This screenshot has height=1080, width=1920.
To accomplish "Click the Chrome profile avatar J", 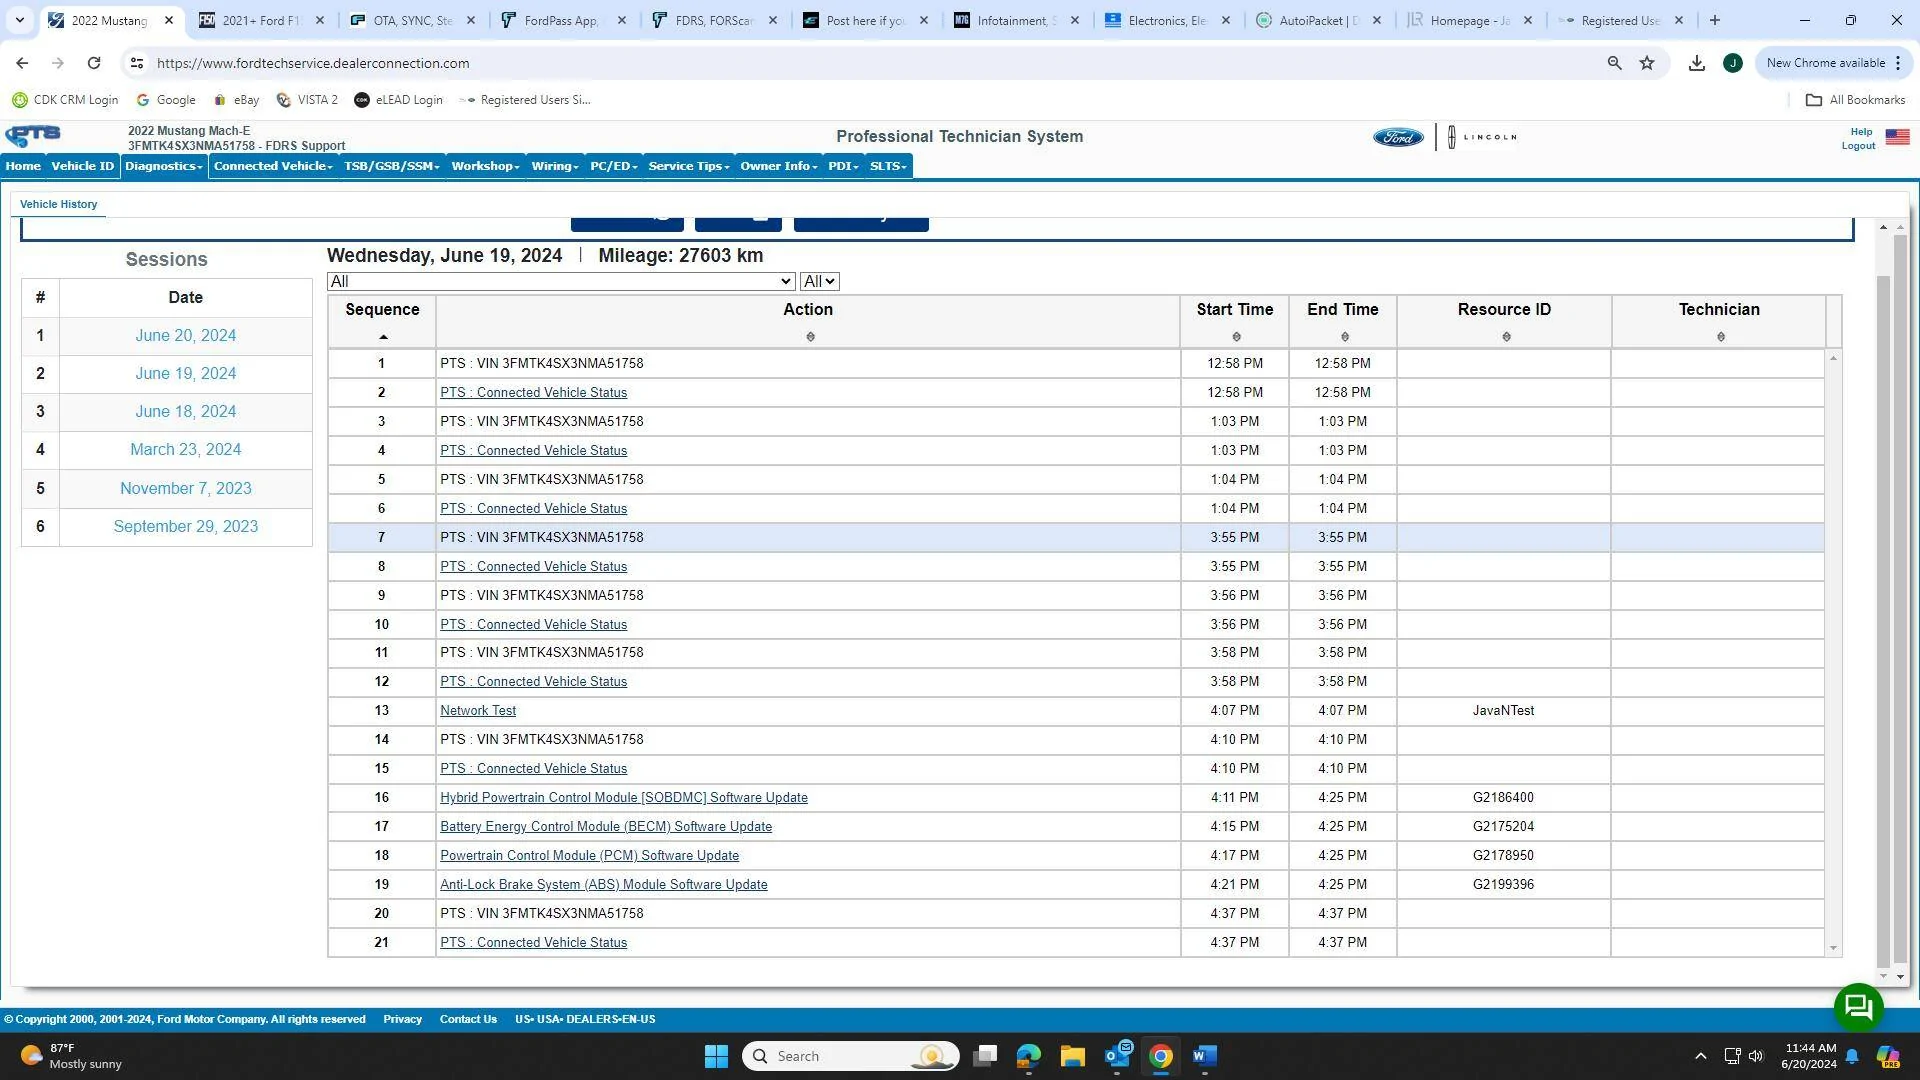I will (1733, 63).
